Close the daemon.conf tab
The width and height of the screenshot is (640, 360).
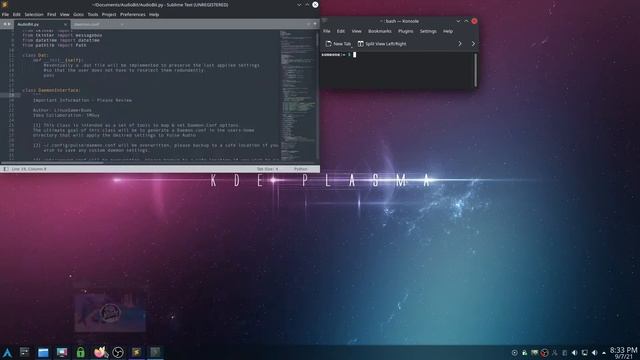click(122, 24)
